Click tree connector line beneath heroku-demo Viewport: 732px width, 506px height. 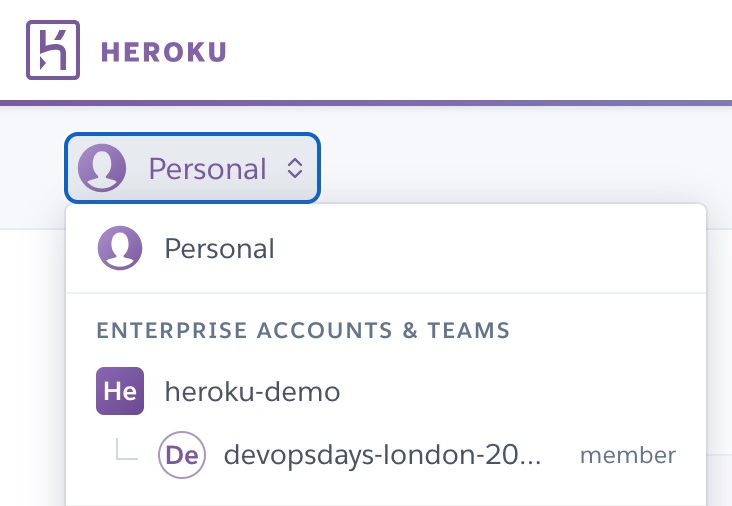click(127, 450)
